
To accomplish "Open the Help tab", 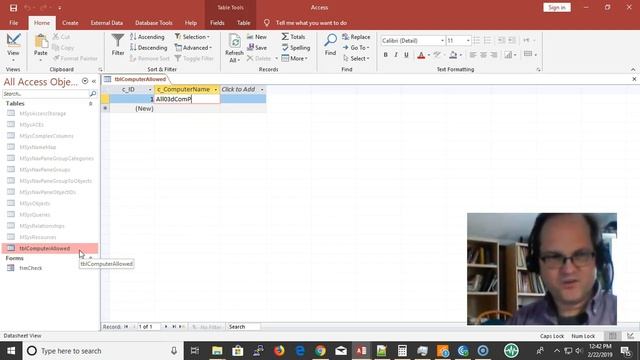I will point(191,23).
